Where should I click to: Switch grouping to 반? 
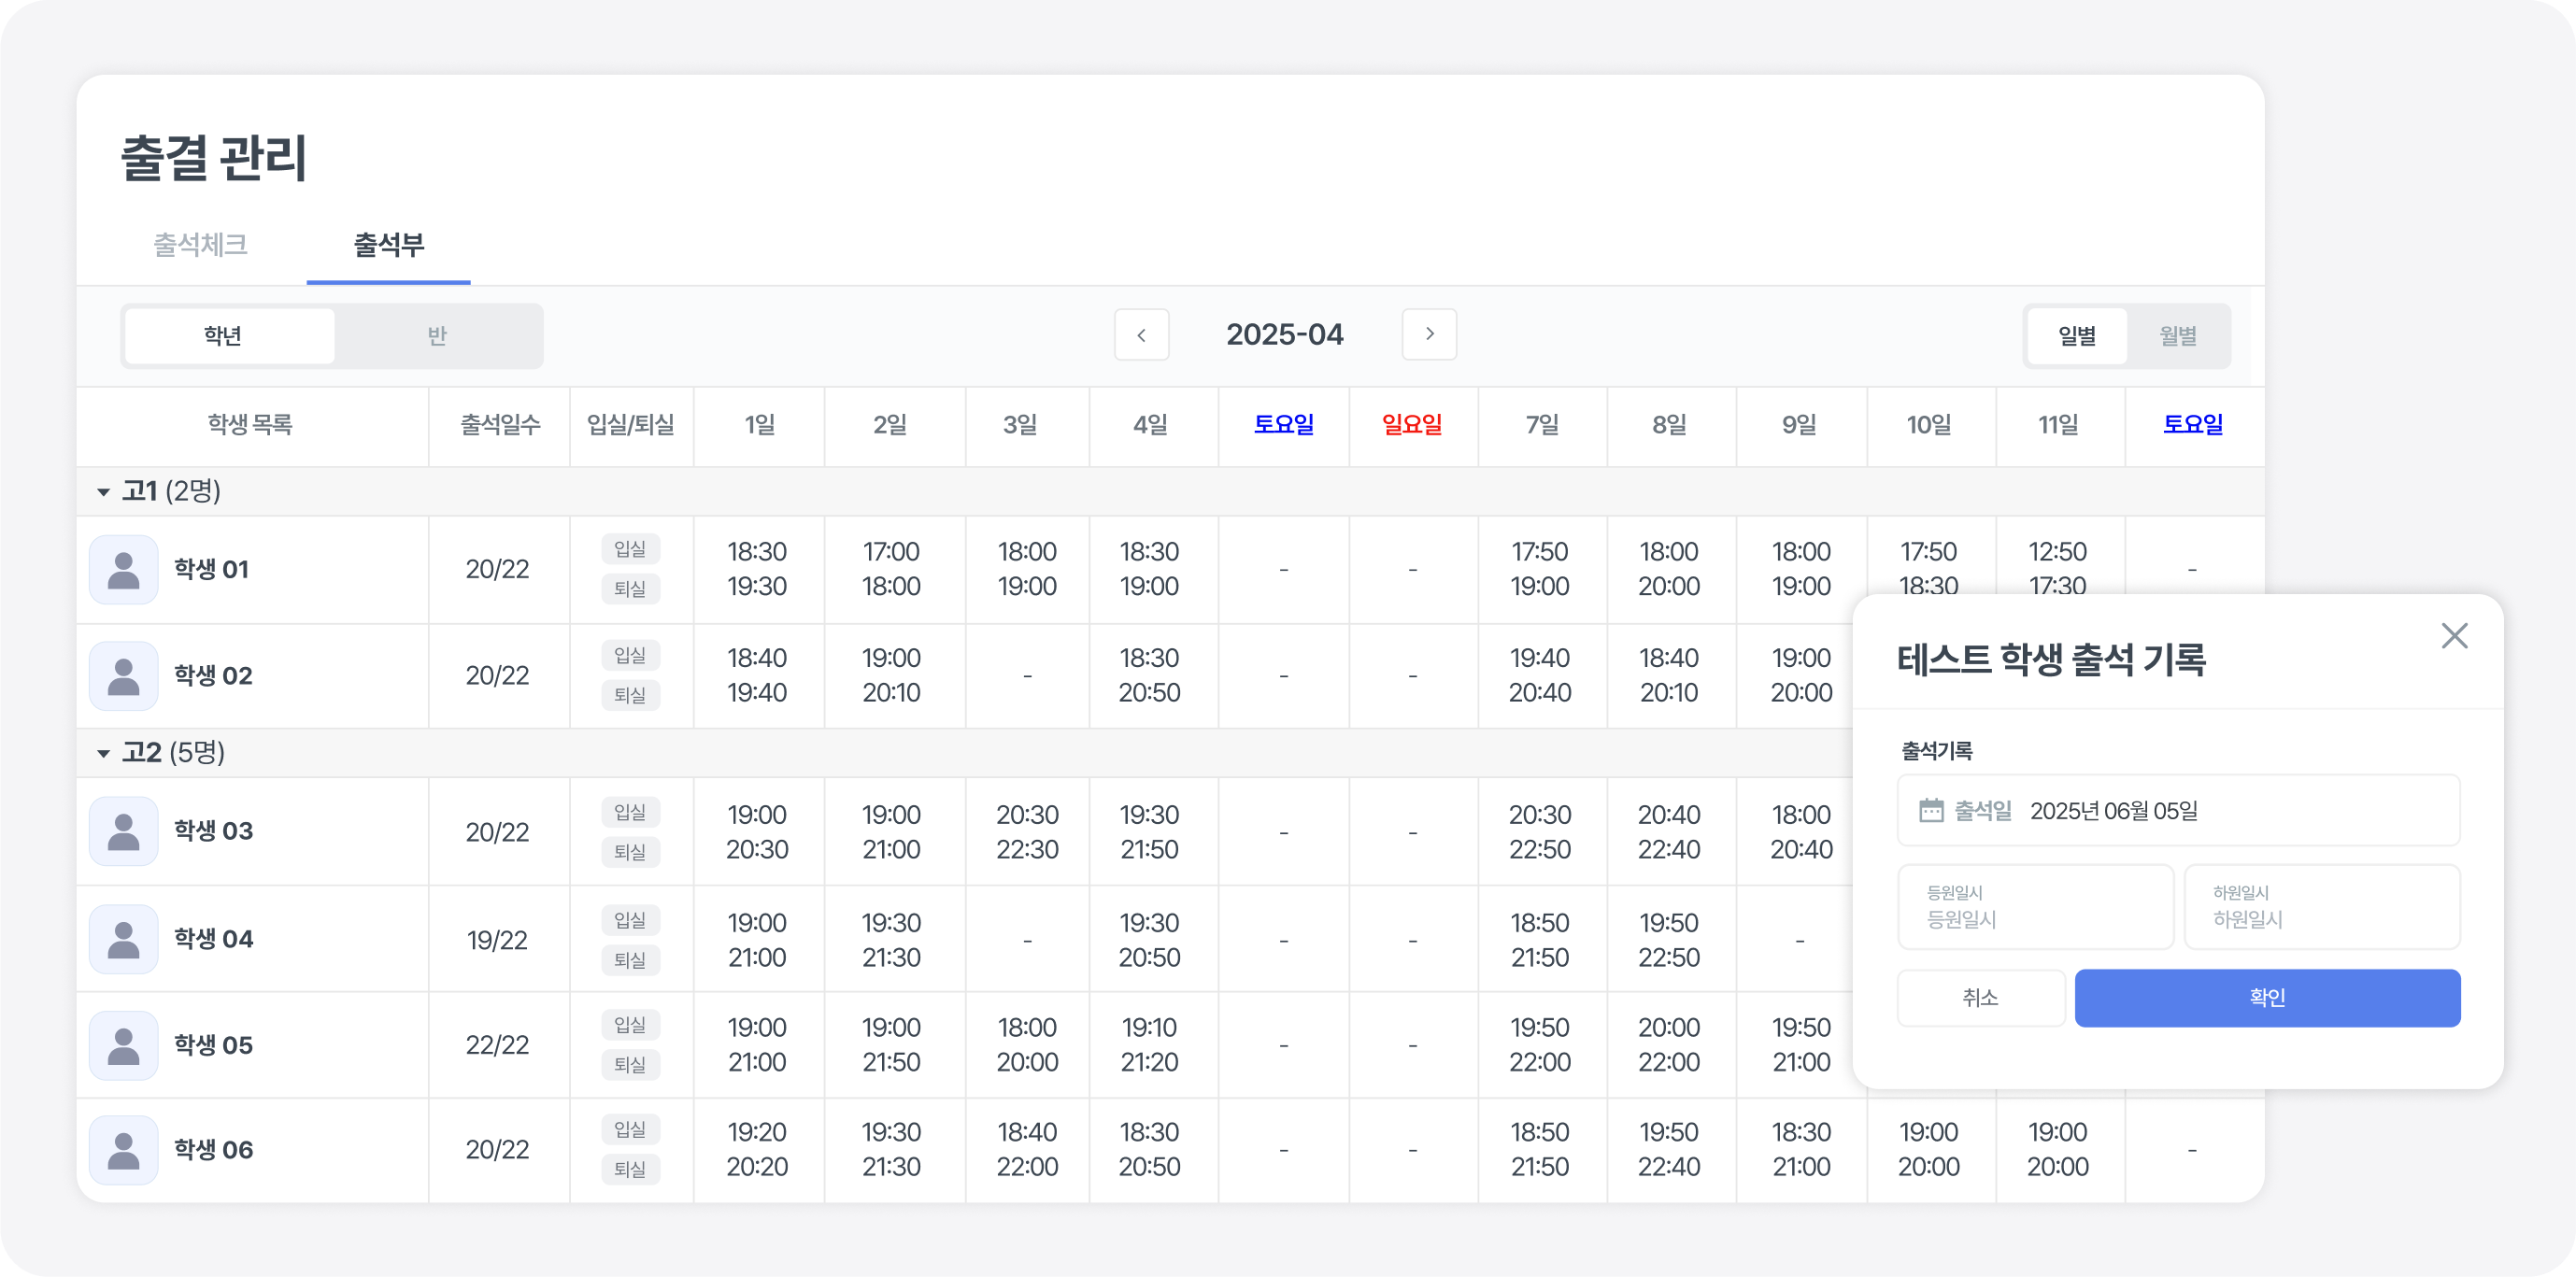tap(437, 336)
